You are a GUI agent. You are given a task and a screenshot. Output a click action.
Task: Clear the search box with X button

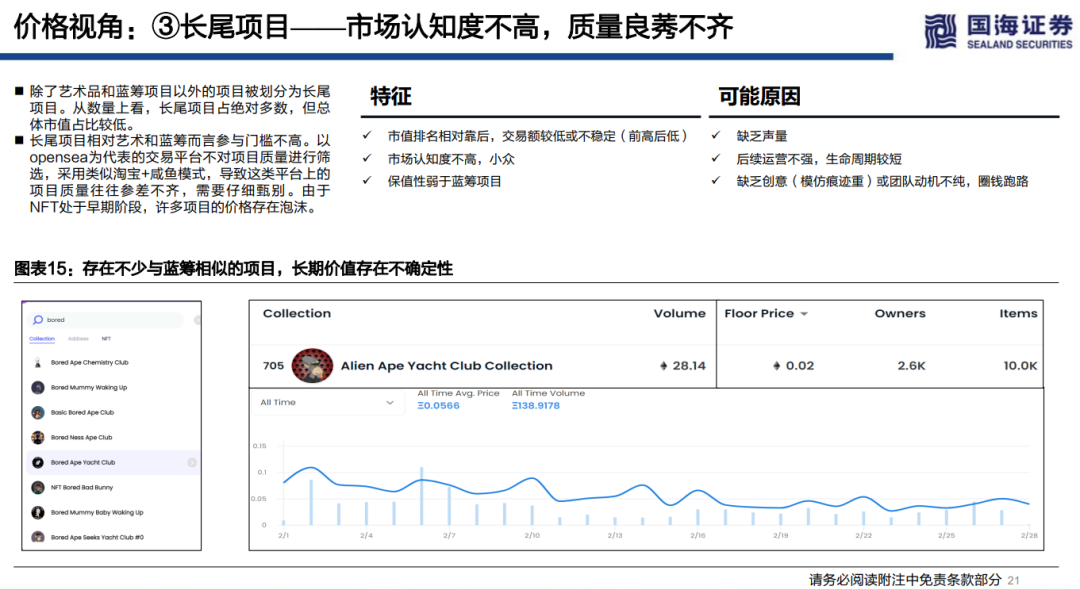coord(197,320)
